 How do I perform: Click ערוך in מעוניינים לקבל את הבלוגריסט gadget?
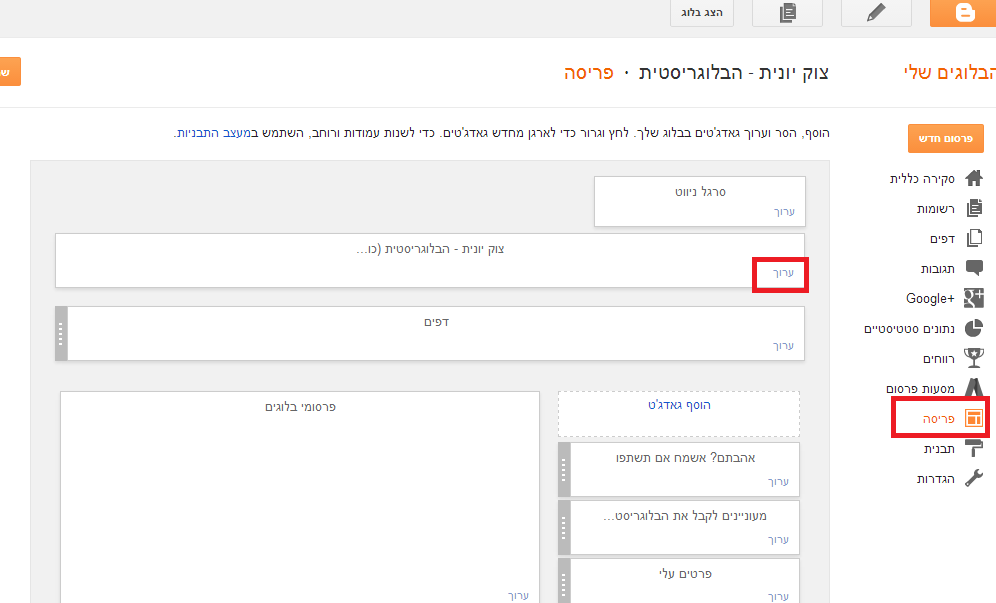[779, 539]
